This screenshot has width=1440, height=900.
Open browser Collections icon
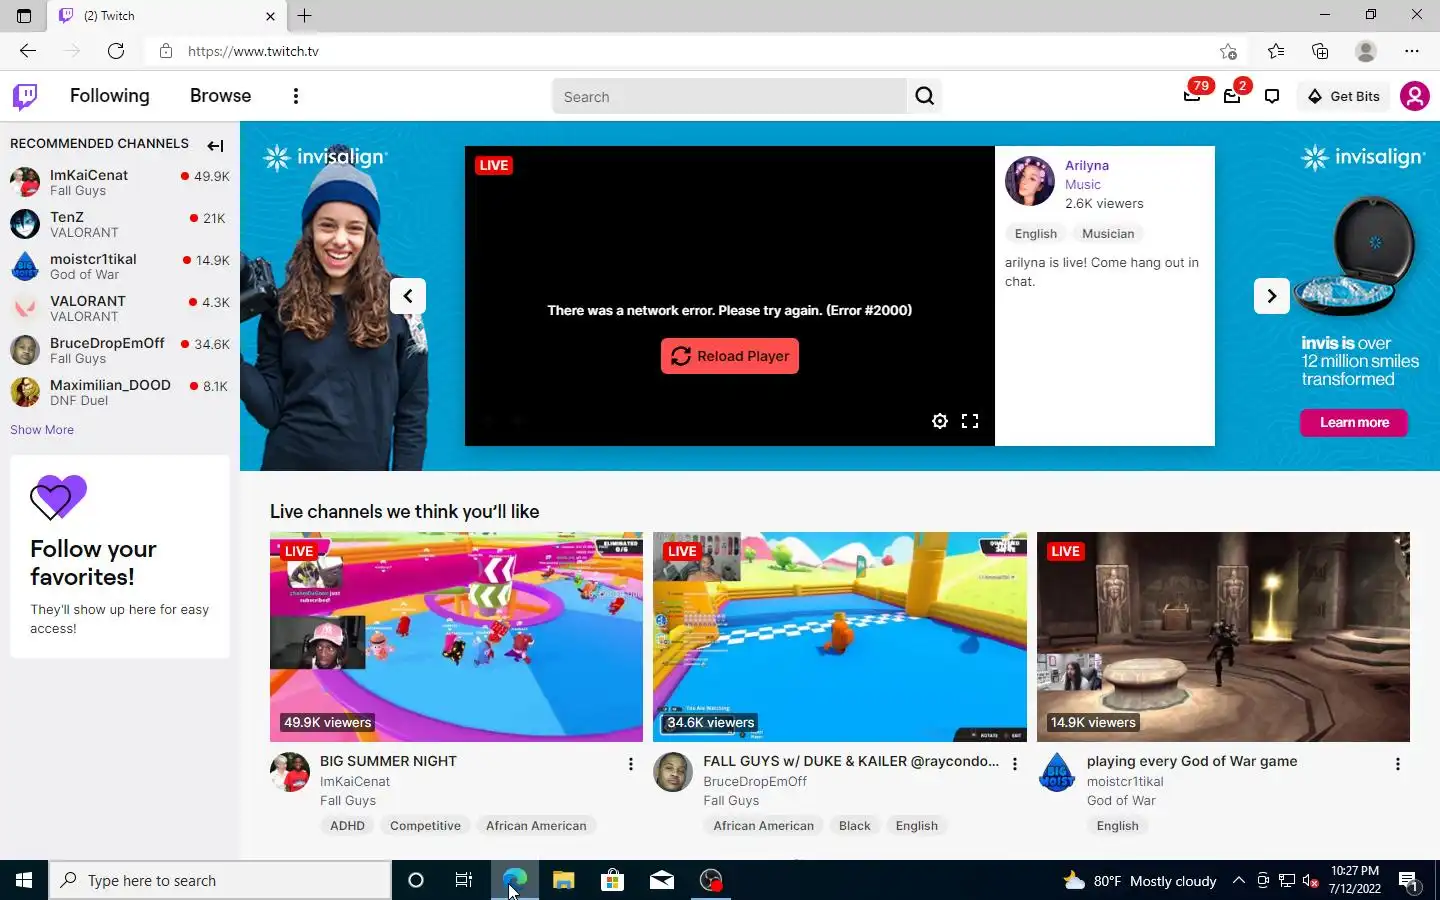click(x=1320, y=51)
